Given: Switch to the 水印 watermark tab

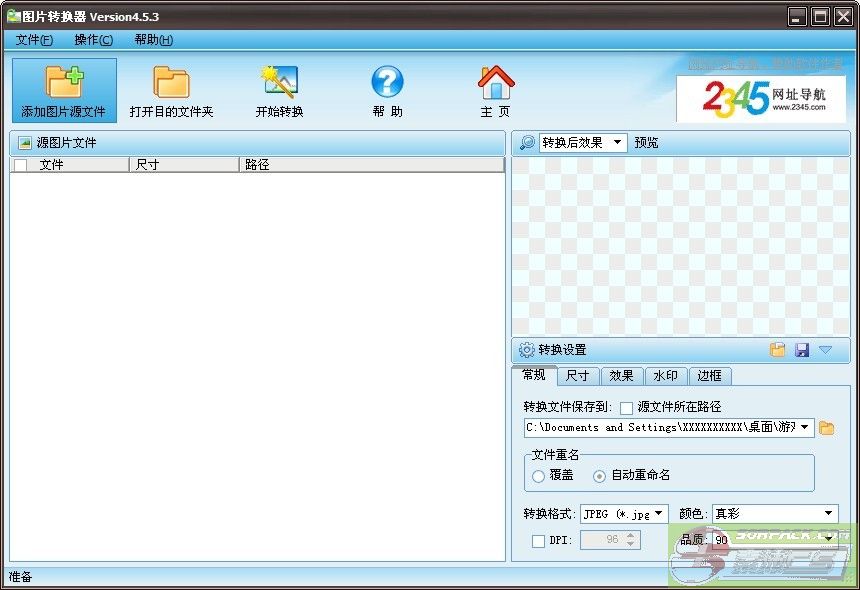Looking at the screenshot, I should (x=665, y=376).
